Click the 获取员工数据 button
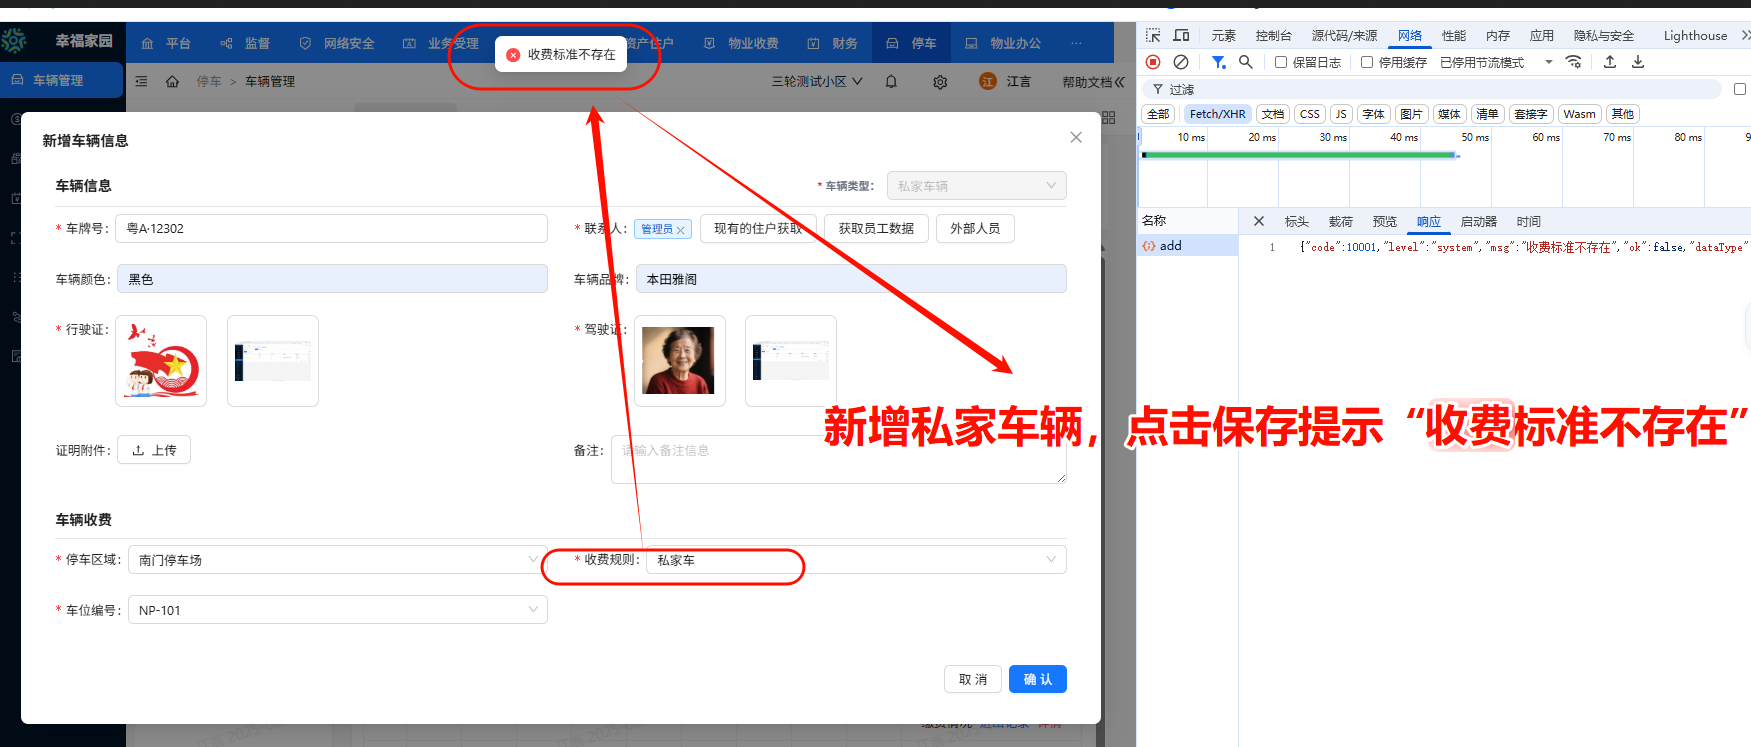 876,228
